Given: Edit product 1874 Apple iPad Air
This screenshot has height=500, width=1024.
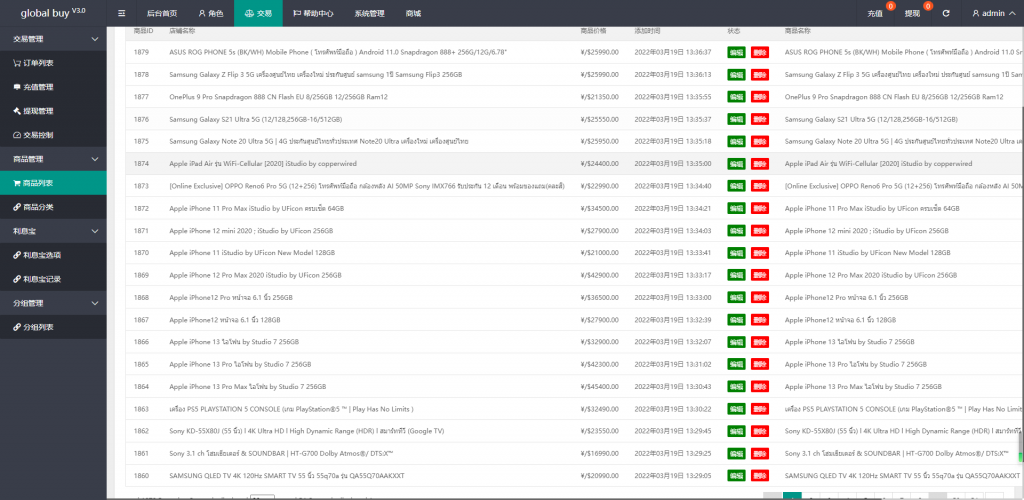Looking at the screenshot, I should pos(736,163).
